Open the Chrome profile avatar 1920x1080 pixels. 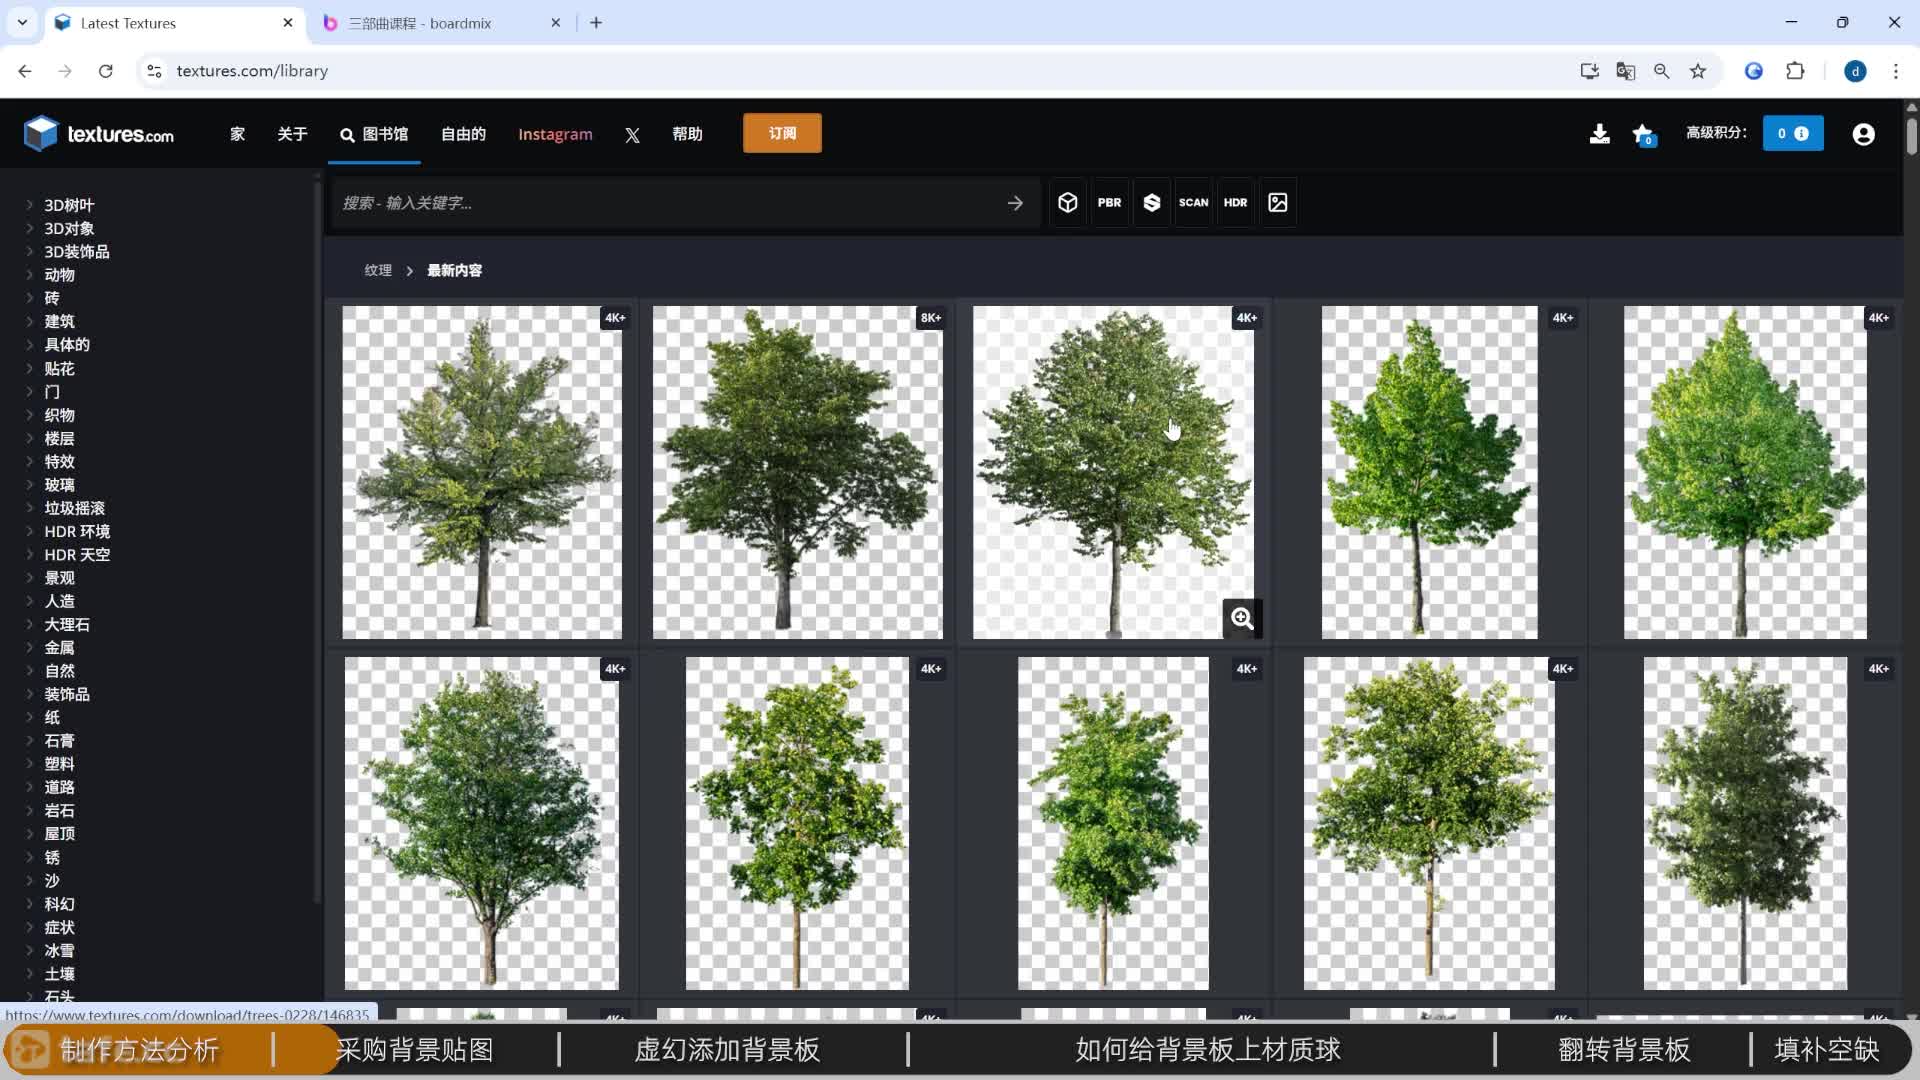coord(1855,71)
